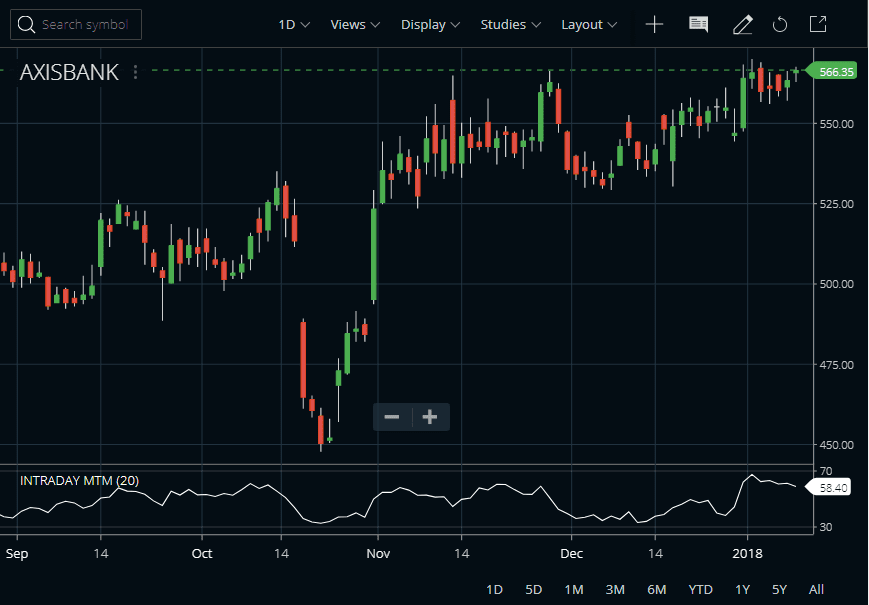Viewport: 869px width, 605px height.
Task: Select the 5D time range
Action: pos(533,589)
